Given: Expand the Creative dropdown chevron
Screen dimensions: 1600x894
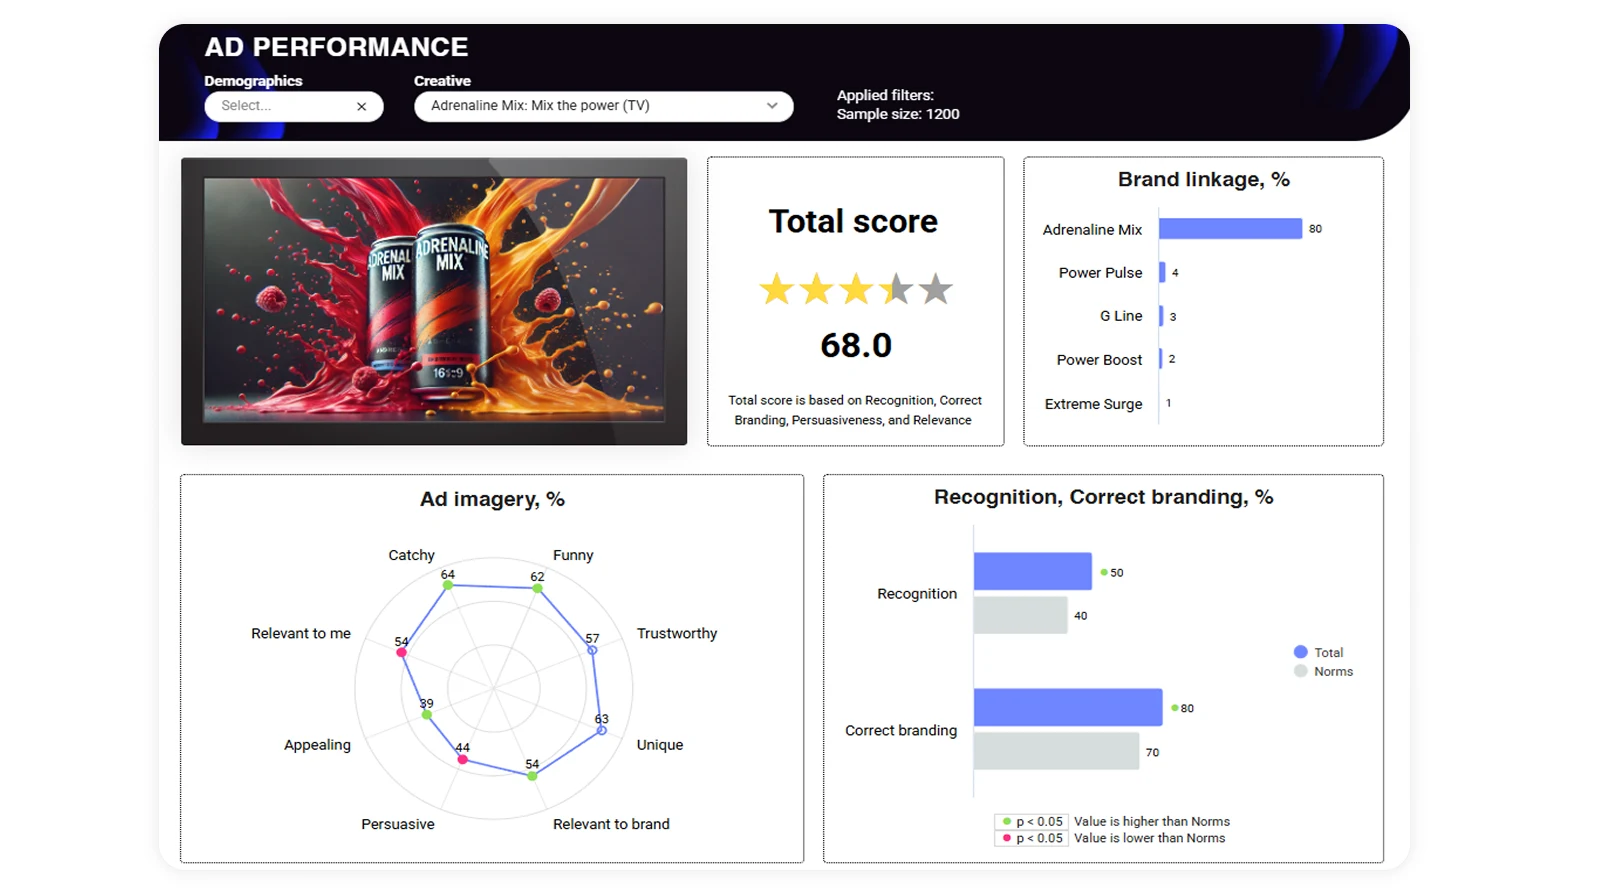Looking at the screenshot, I should (772, 106).
